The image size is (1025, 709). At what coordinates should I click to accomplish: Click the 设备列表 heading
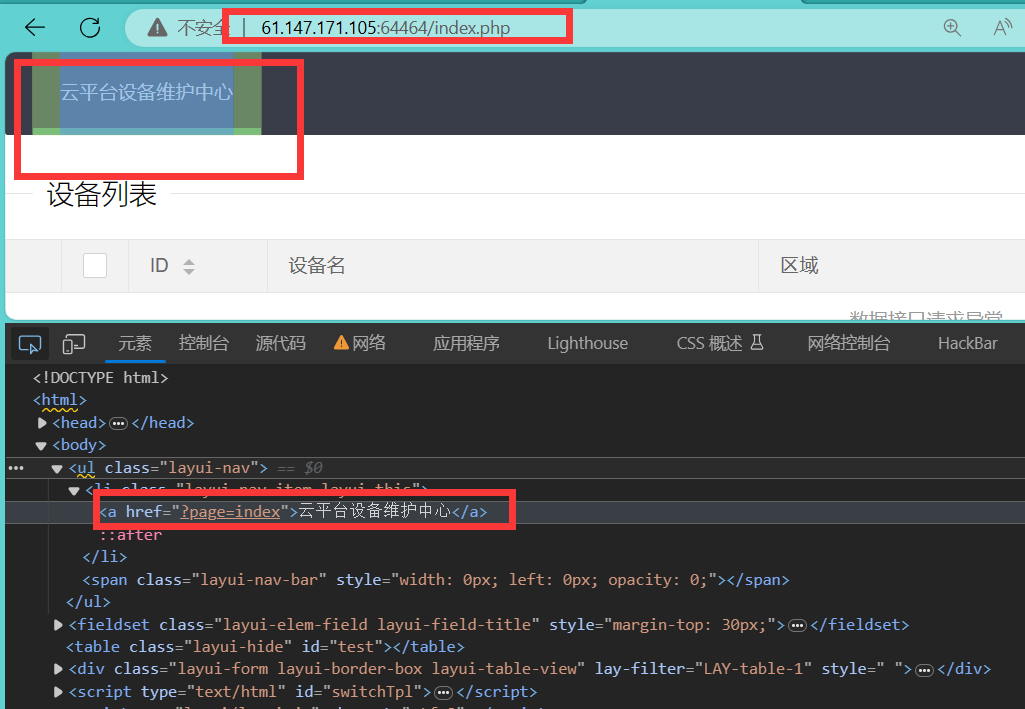point(101,195)
